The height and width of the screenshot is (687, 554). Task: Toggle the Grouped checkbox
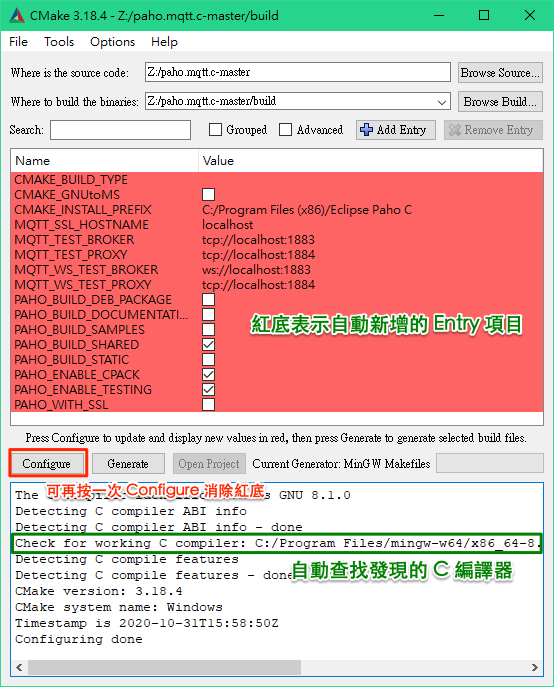[x=215, y=130]
